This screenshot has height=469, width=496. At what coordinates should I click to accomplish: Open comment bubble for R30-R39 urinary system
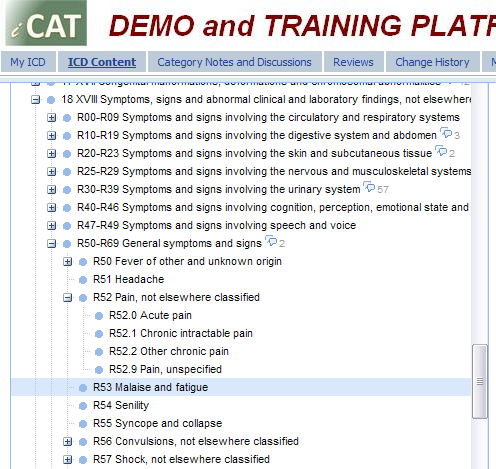tap(369, 187)
